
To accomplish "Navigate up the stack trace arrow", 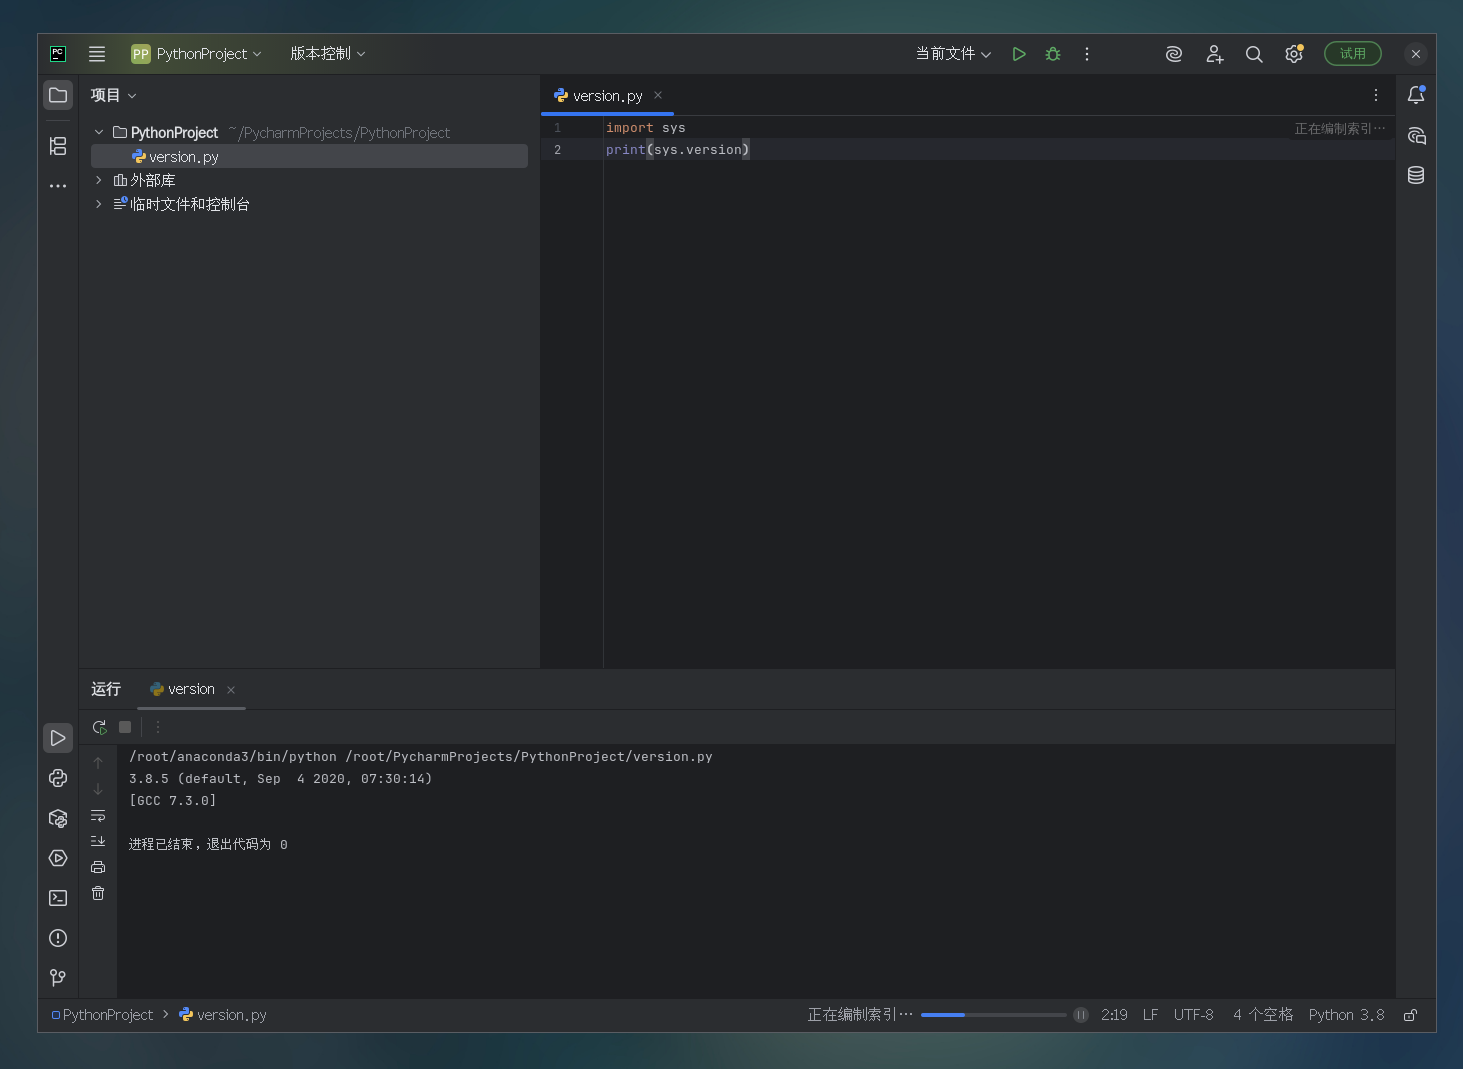I will pyautogui.click(x=98, y=763).
